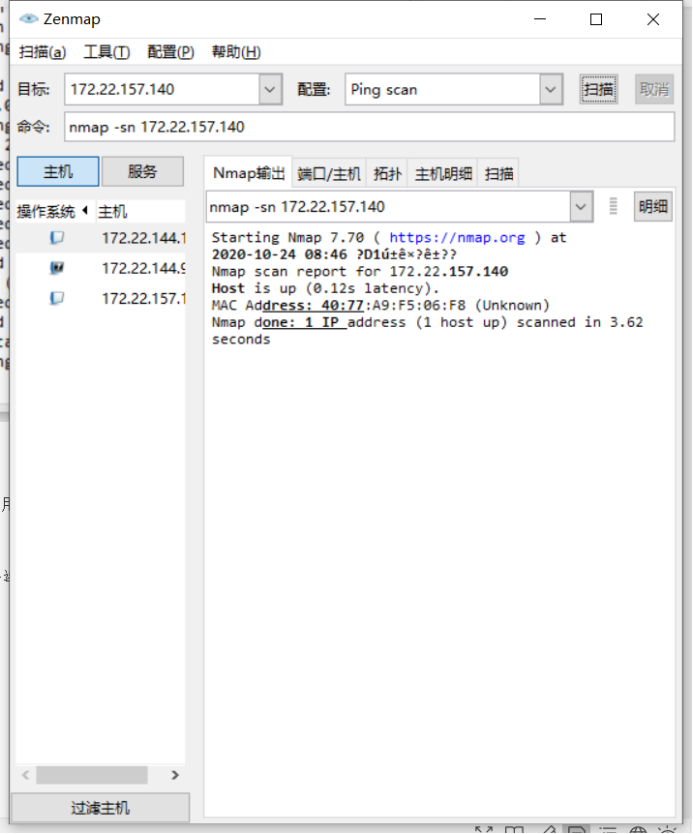Open the 配置(P) menu

[x=171, y=52]
